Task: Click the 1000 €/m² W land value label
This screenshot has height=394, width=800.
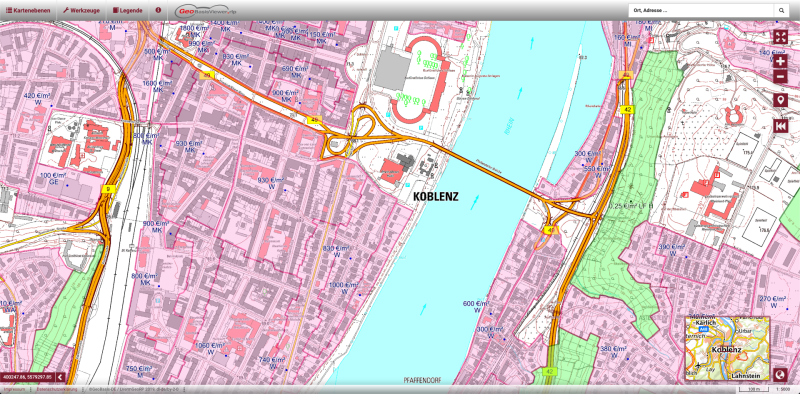Action: (344, 288)
